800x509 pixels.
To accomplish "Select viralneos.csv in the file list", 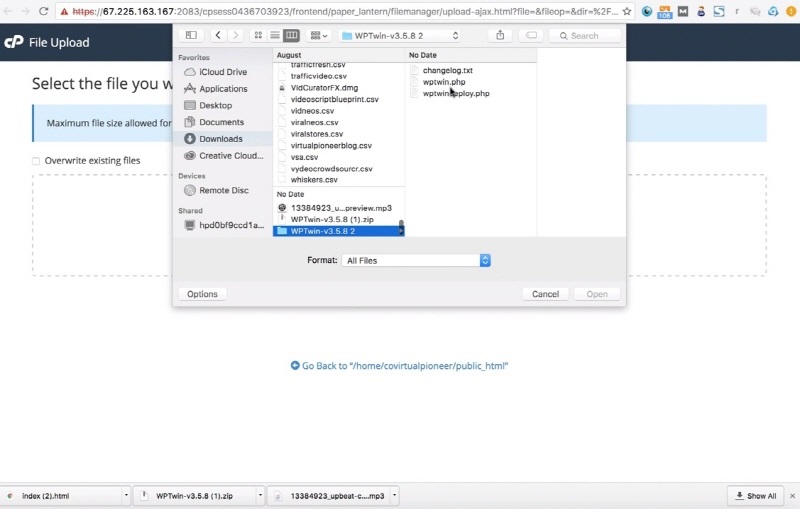I will pyautogui.click(x=314, y=122).
